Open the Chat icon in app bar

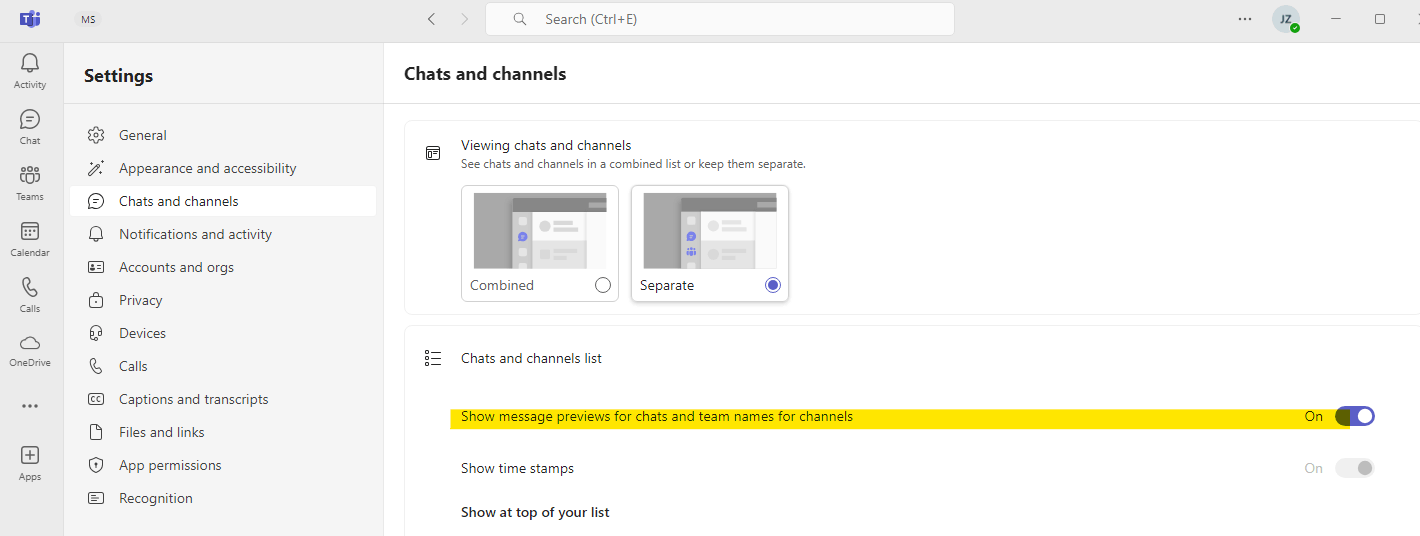[x=30, y=120]
